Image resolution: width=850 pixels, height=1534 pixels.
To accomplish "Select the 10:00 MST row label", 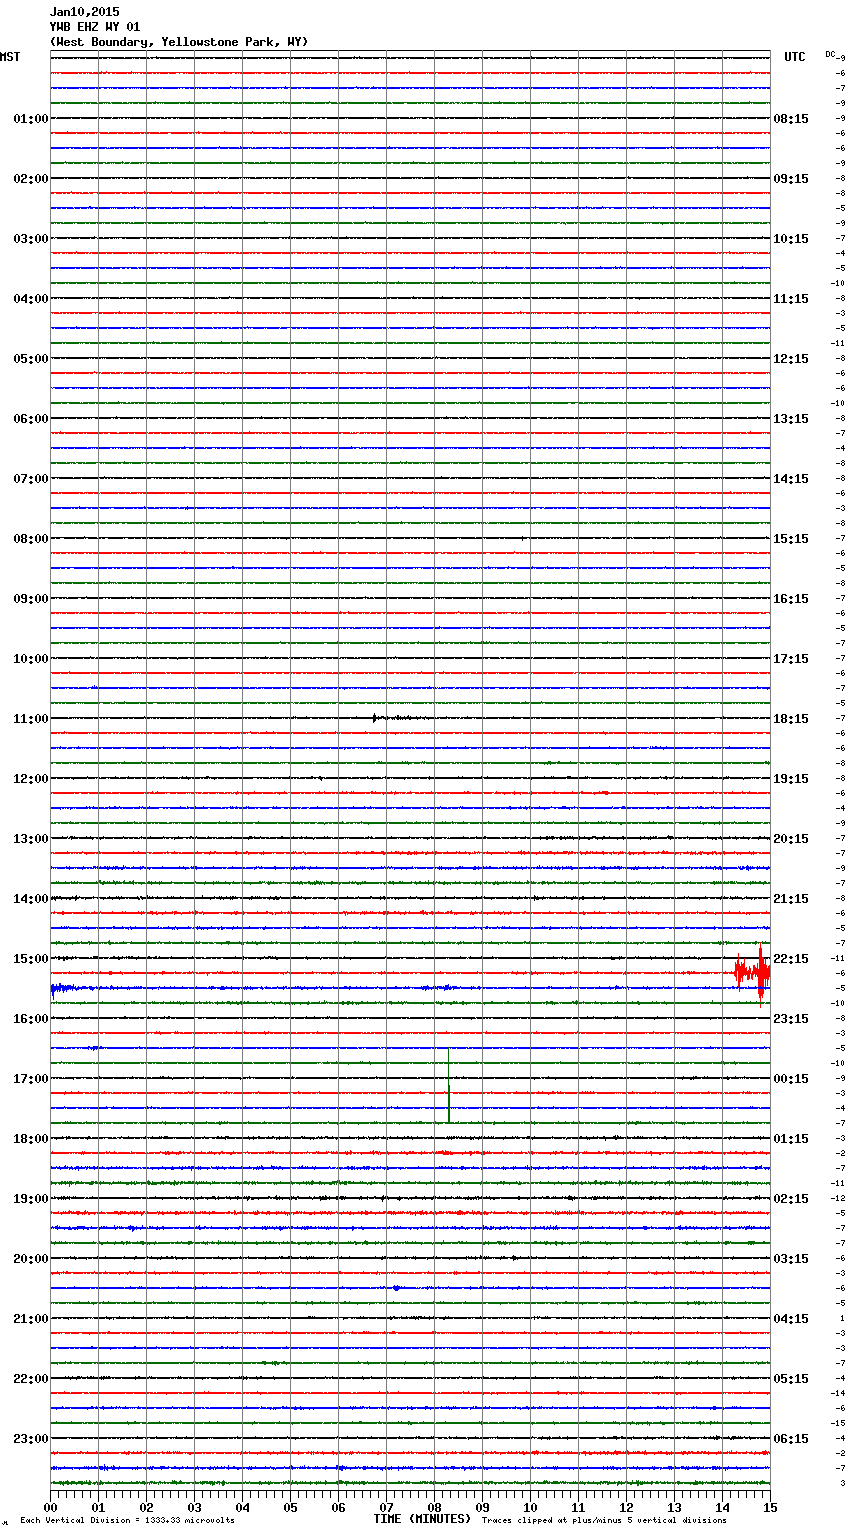I will click(x=30, y=659).
